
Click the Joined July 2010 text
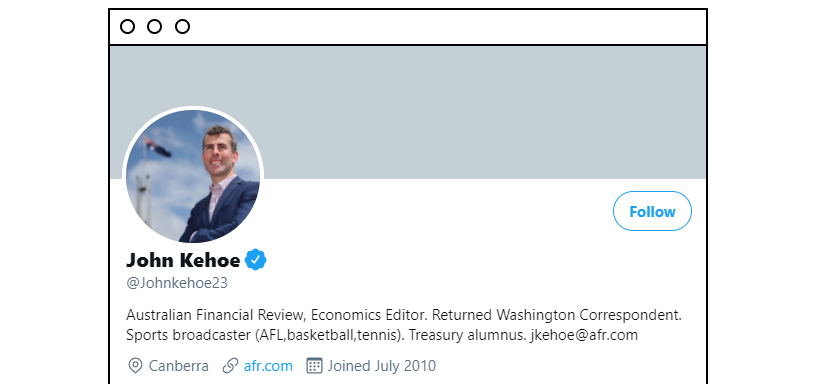click(x=381, y=366)
